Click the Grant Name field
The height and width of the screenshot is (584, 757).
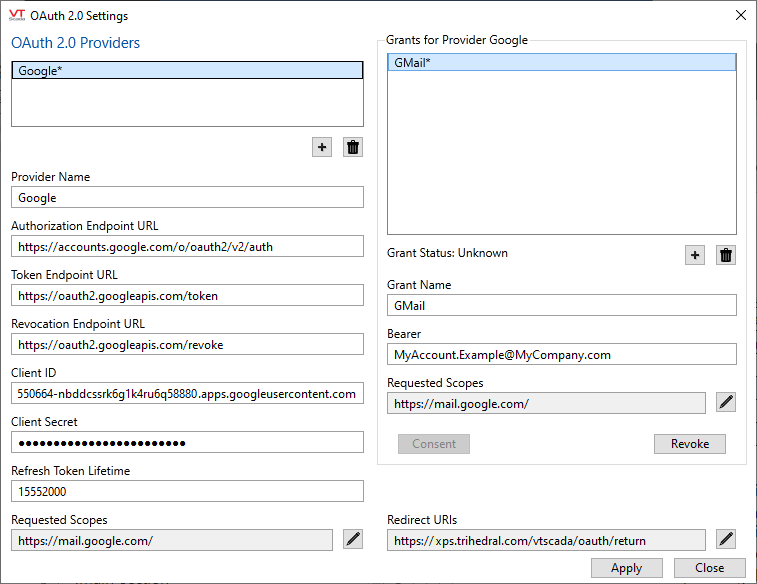coord(561,306)
